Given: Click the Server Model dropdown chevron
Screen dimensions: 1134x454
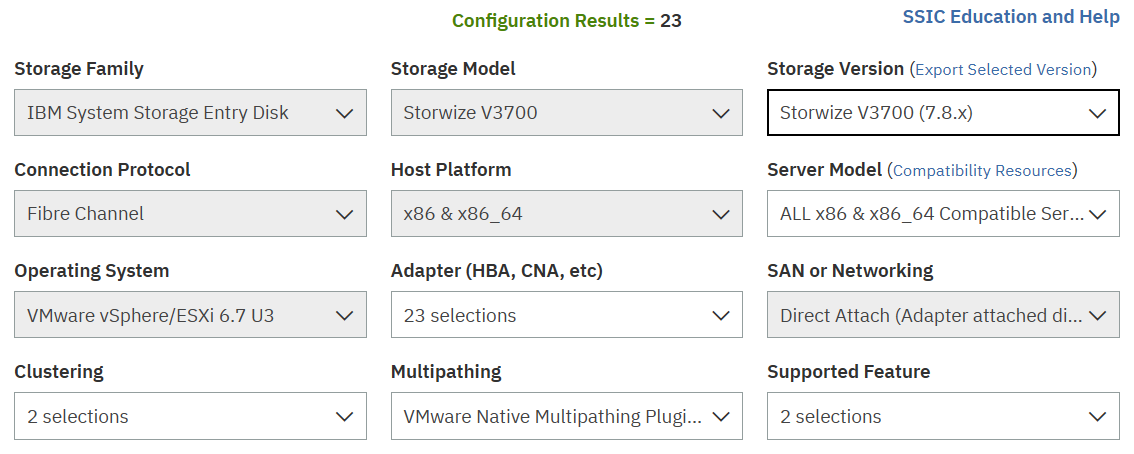Looking at the screenshot, I should [1098, 215].
